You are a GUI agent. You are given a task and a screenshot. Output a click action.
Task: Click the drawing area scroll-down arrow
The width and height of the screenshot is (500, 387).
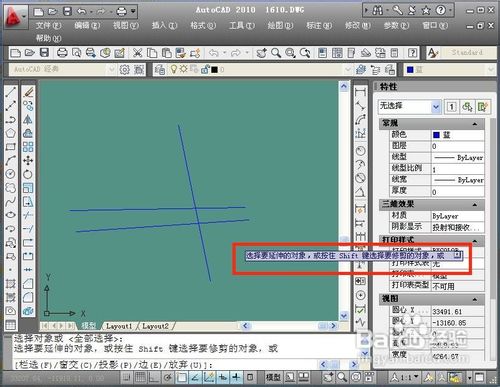coord(344,315)
